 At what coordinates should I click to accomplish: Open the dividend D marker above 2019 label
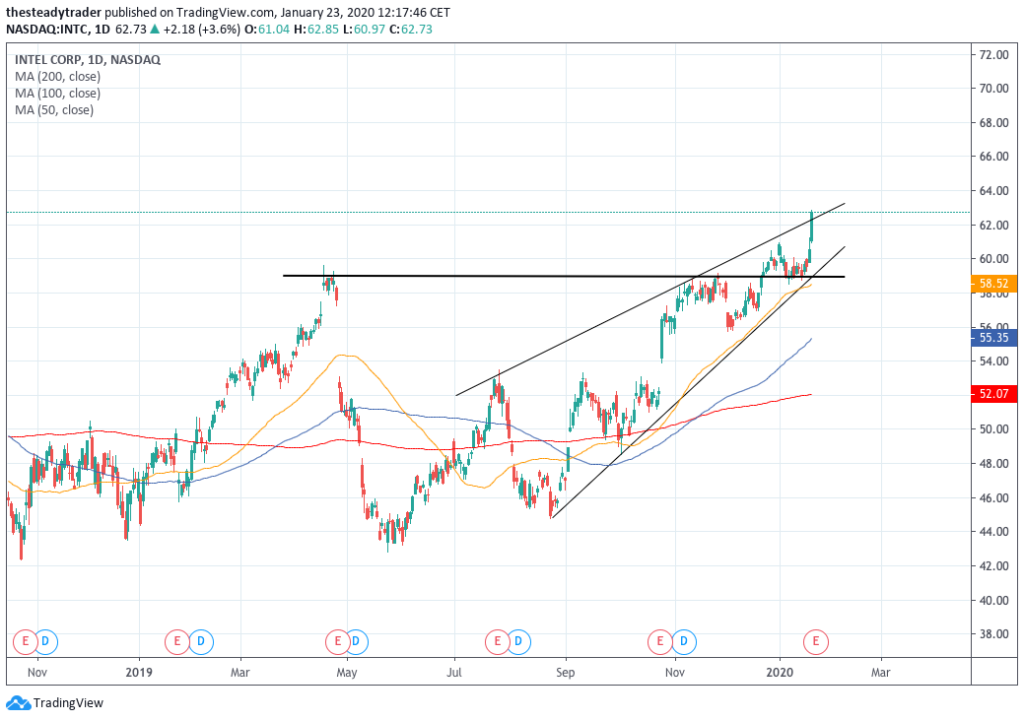click(200, 641)
